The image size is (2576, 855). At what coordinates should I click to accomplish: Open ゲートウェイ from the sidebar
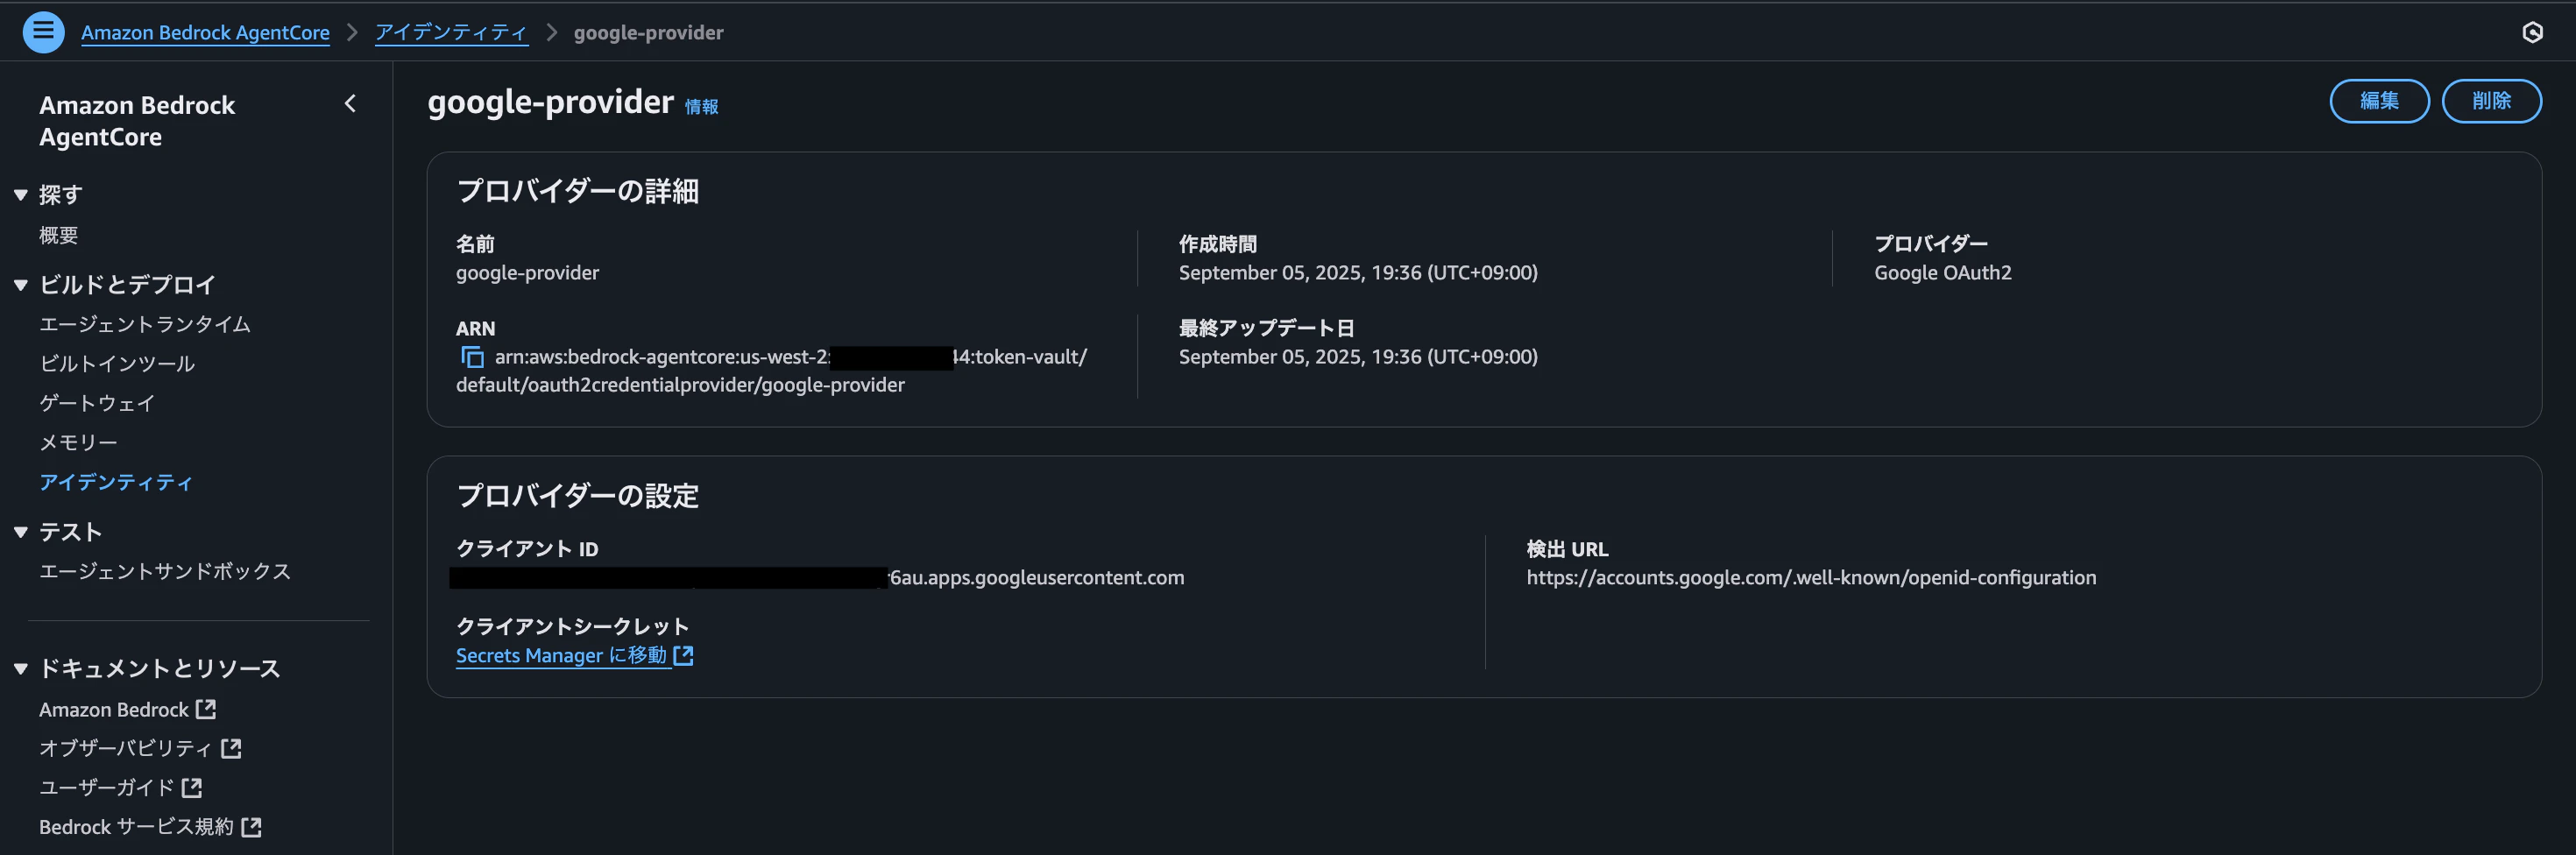96,403
